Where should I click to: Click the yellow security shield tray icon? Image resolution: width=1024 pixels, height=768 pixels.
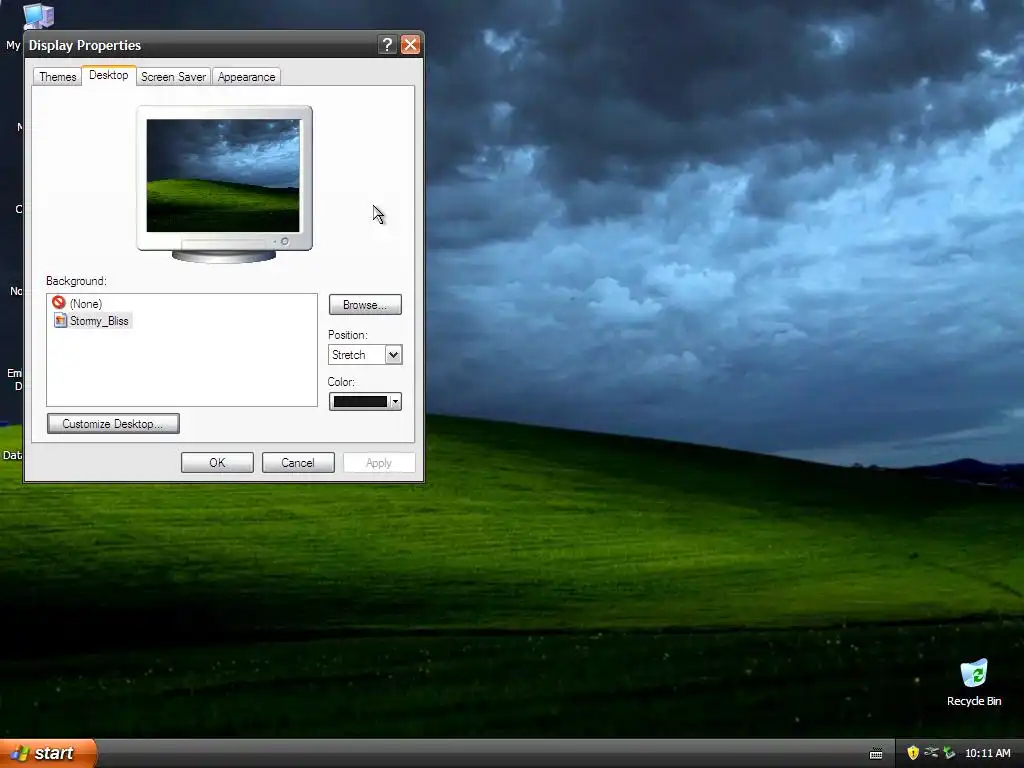913,753
